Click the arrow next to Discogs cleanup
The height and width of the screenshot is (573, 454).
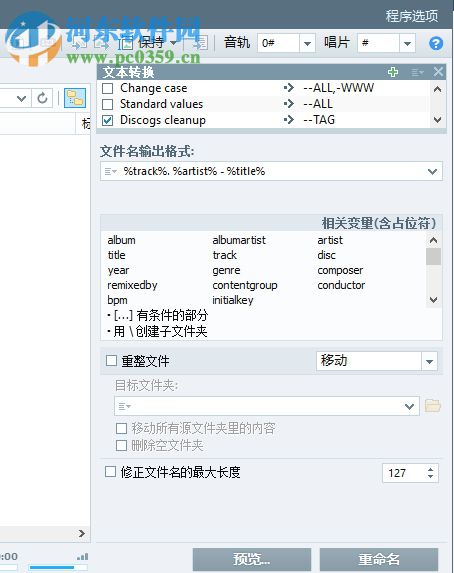pyautogui.click(x=288, y=119)
